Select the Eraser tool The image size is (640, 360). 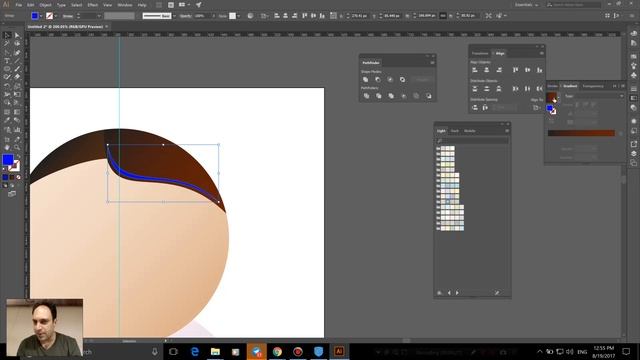click(x=17, y=77)
